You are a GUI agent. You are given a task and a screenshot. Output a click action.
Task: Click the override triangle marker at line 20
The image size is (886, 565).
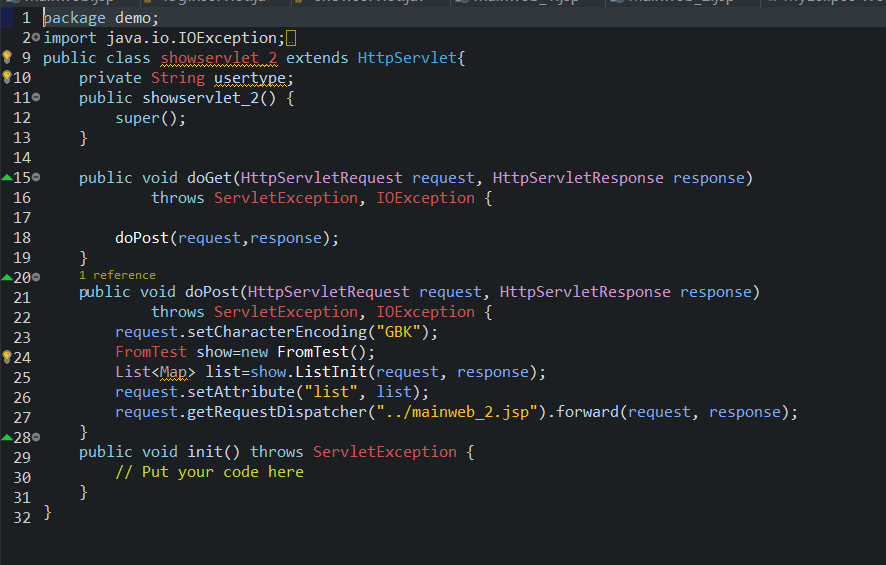tap(7, 277)
